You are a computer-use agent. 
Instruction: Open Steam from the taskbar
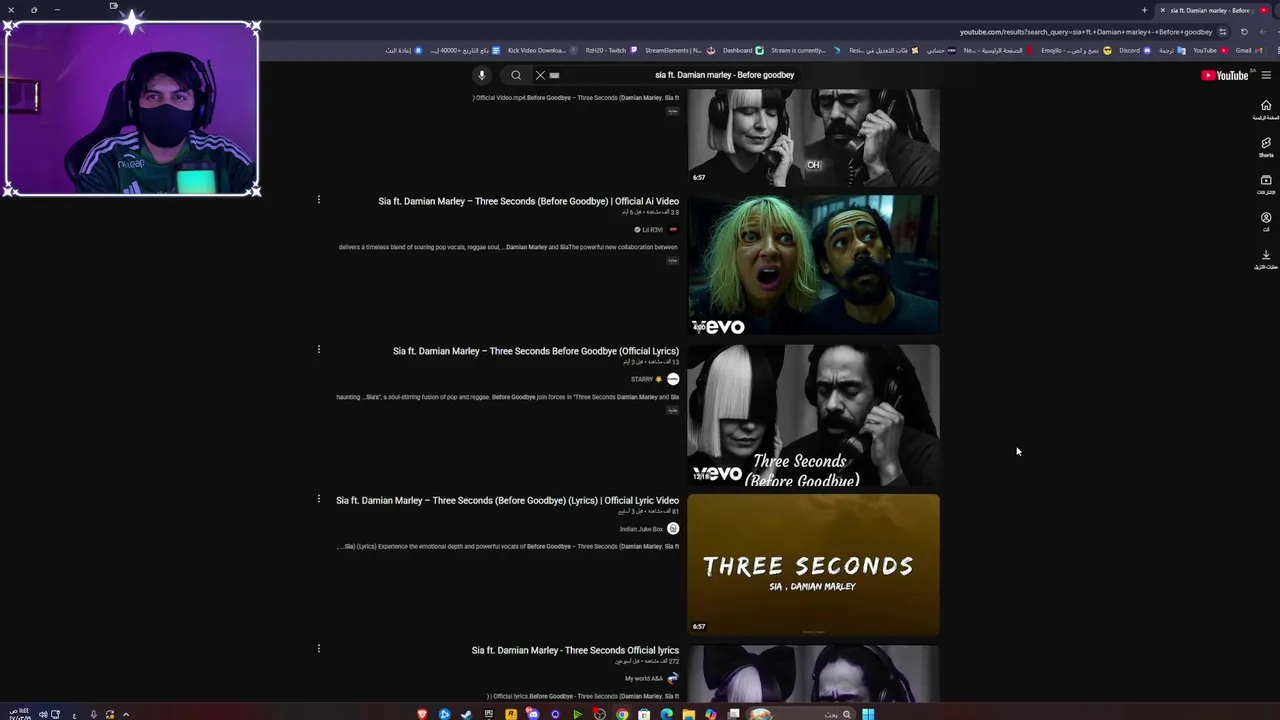(x=466, y=714)
